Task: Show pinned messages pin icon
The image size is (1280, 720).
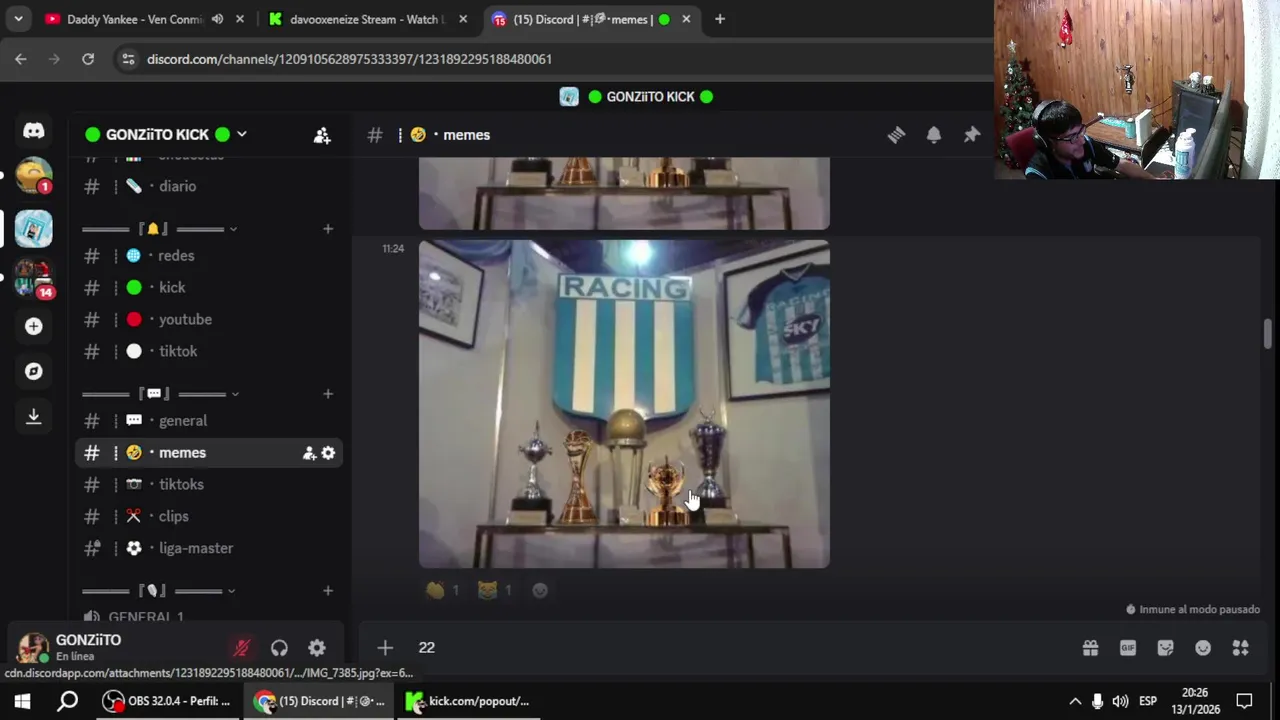Action: (972, 135)
